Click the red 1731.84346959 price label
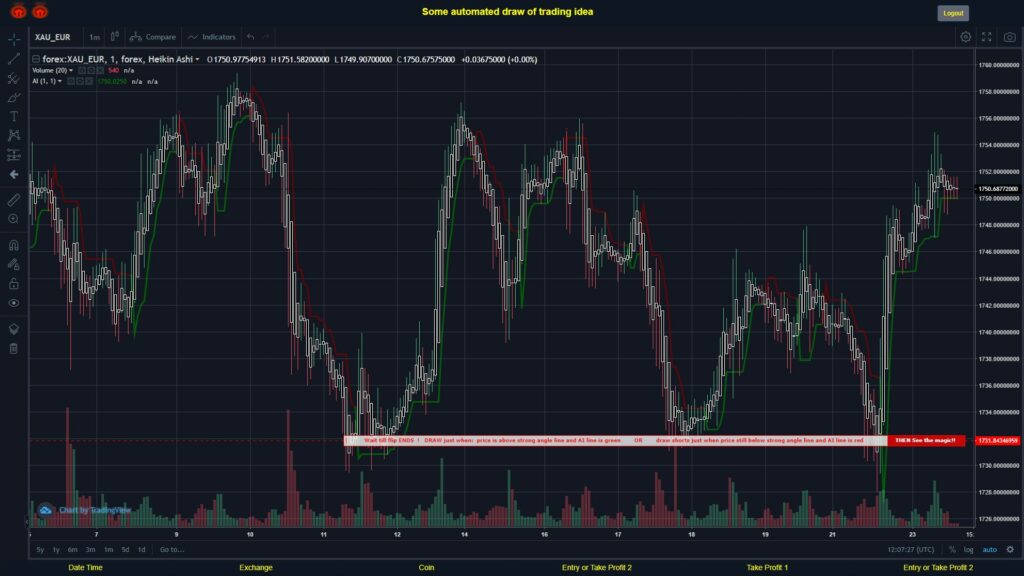This screenshot has height=576, width=1024. tap(998, 441)
